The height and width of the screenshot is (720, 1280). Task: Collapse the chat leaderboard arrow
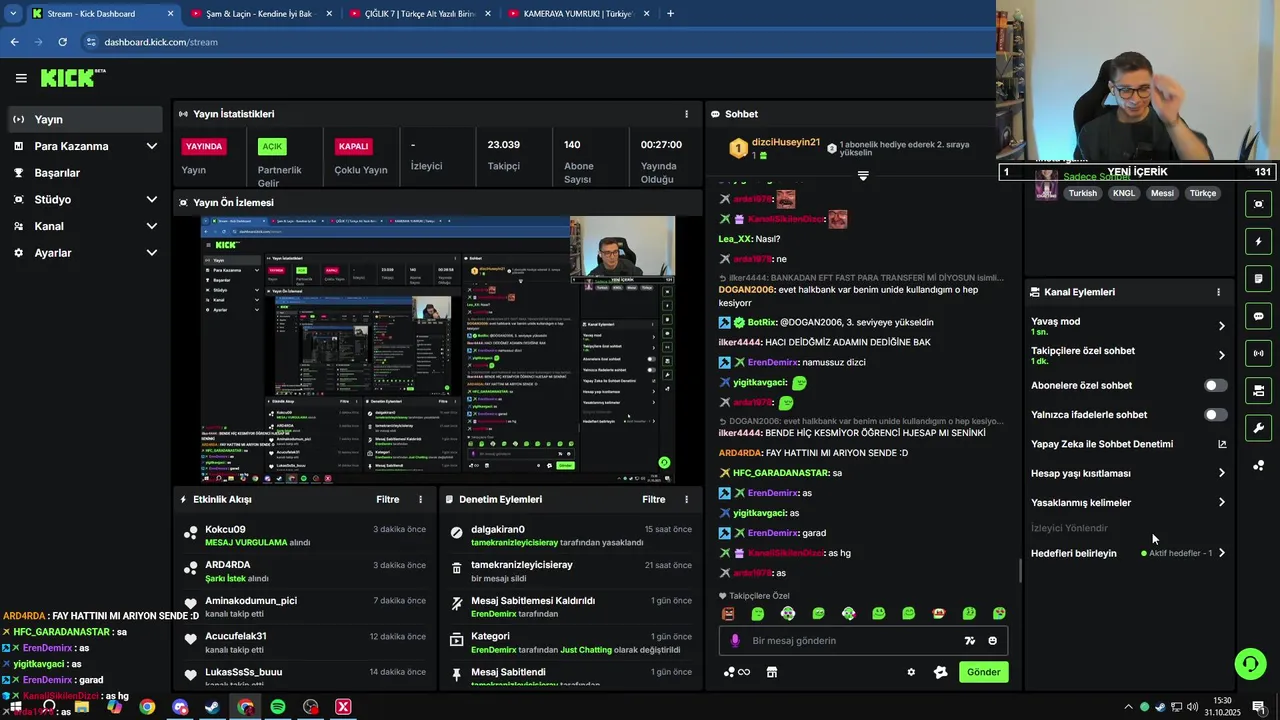(x=863, y=176)
